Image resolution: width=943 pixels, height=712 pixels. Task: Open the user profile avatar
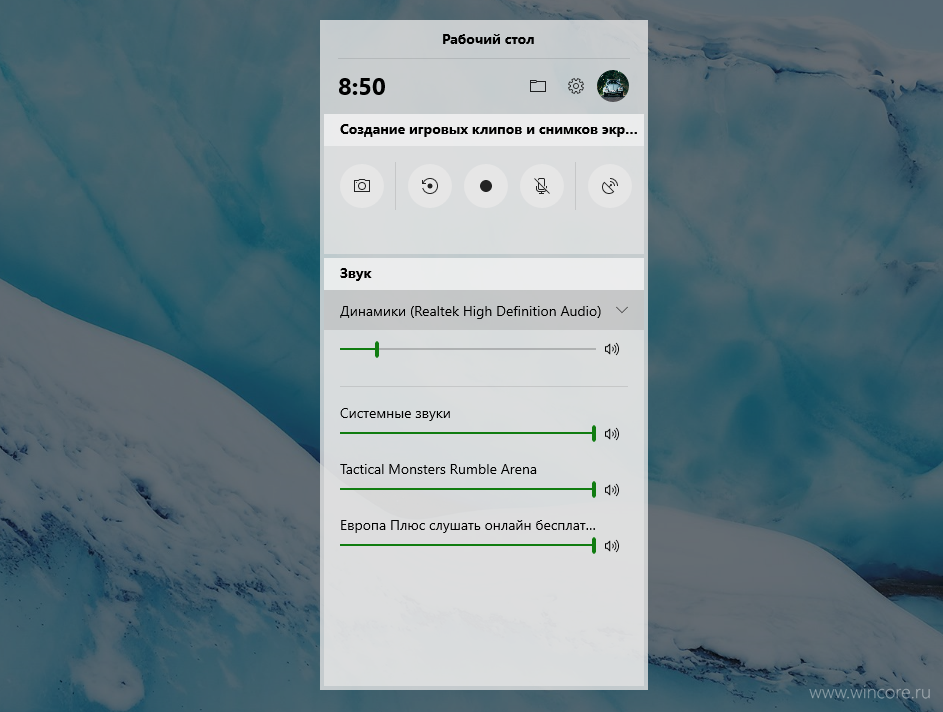coord(613,86)
